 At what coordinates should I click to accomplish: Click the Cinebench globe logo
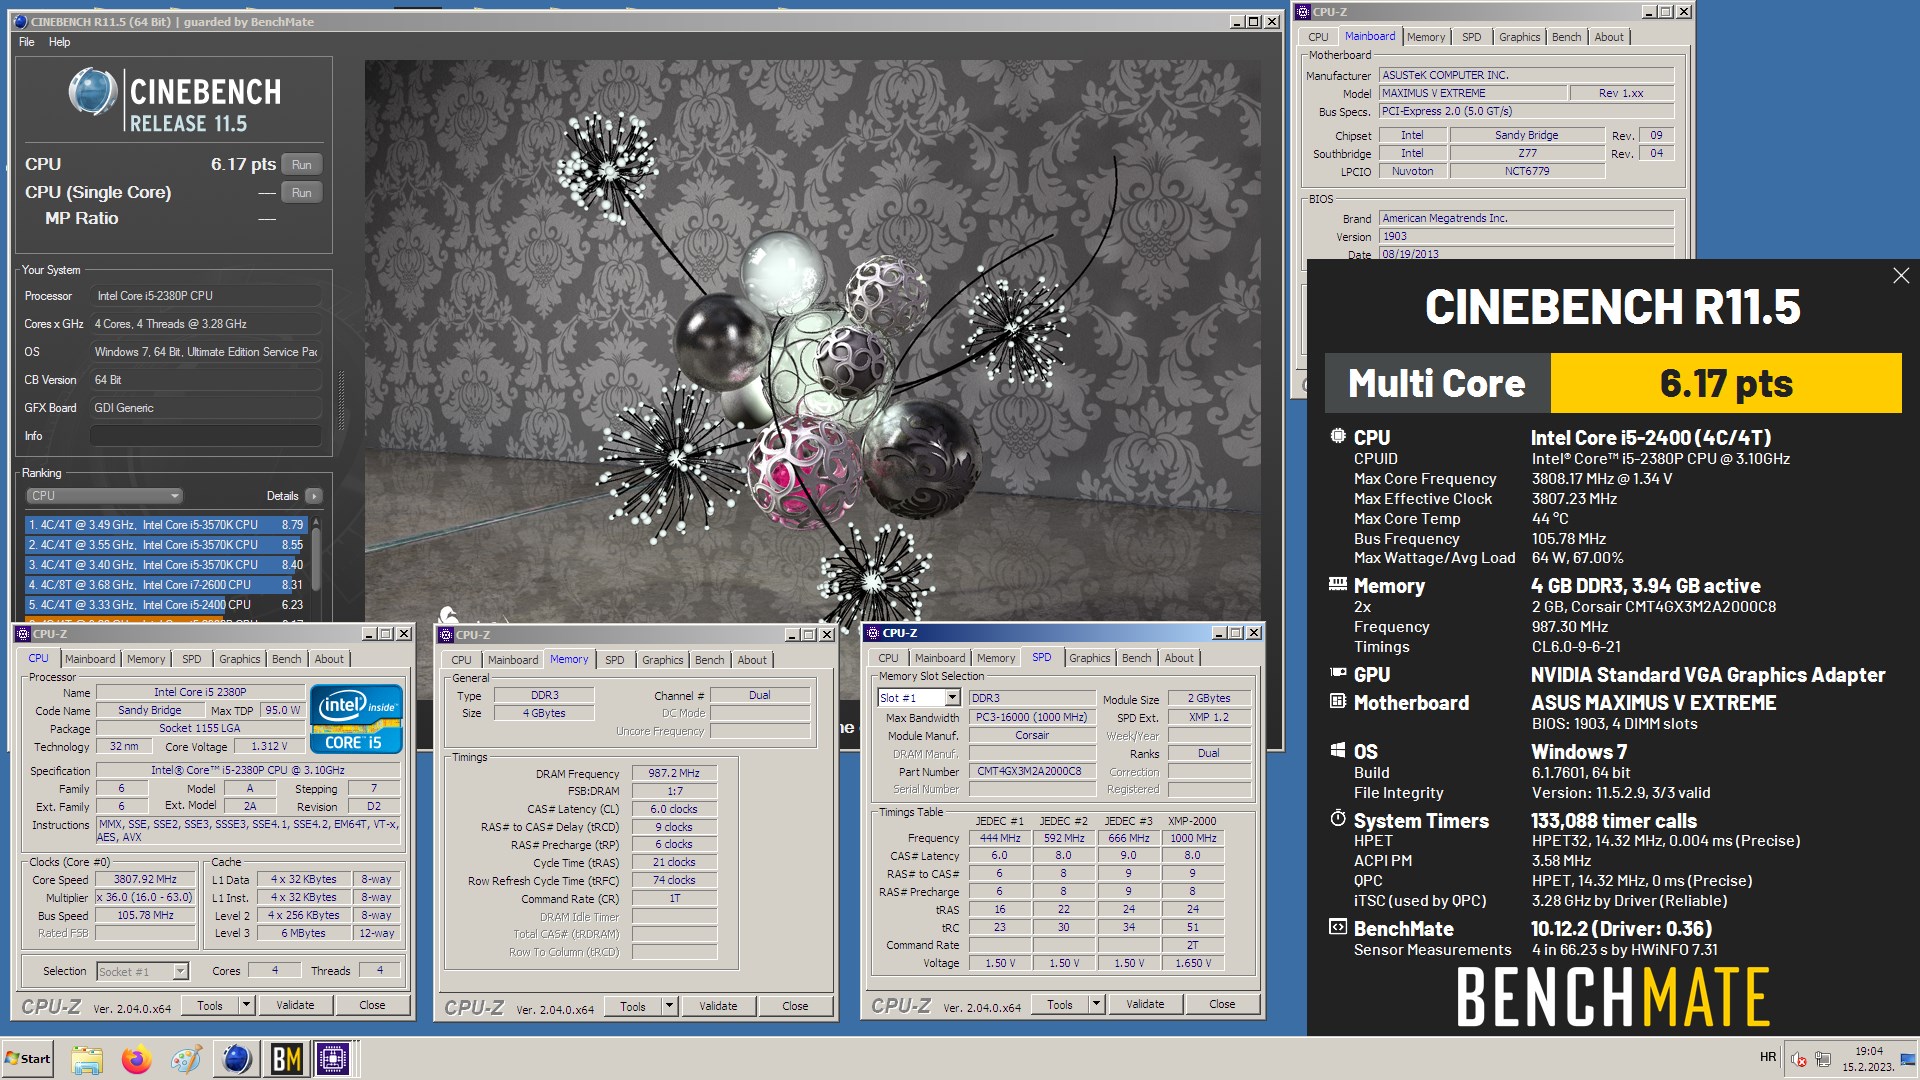[93, 92]
